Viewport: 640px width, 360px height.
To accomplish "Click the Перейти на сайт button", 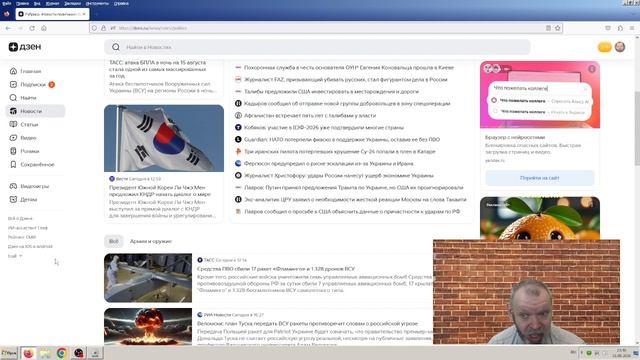I will (x=540, y=178).
